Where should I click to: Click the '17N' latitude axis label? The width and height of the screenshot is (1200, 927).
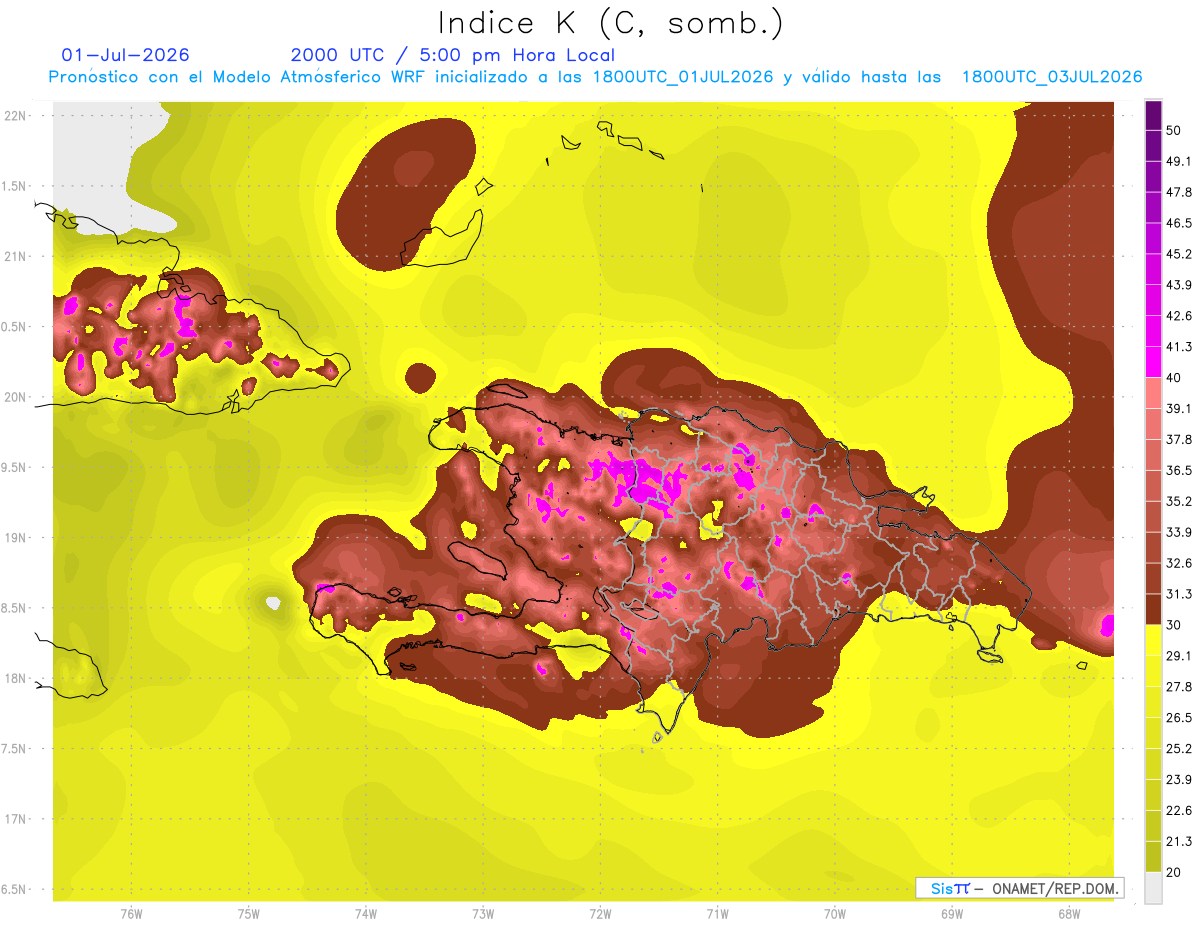pyautogui.click(x=15, y=819)
